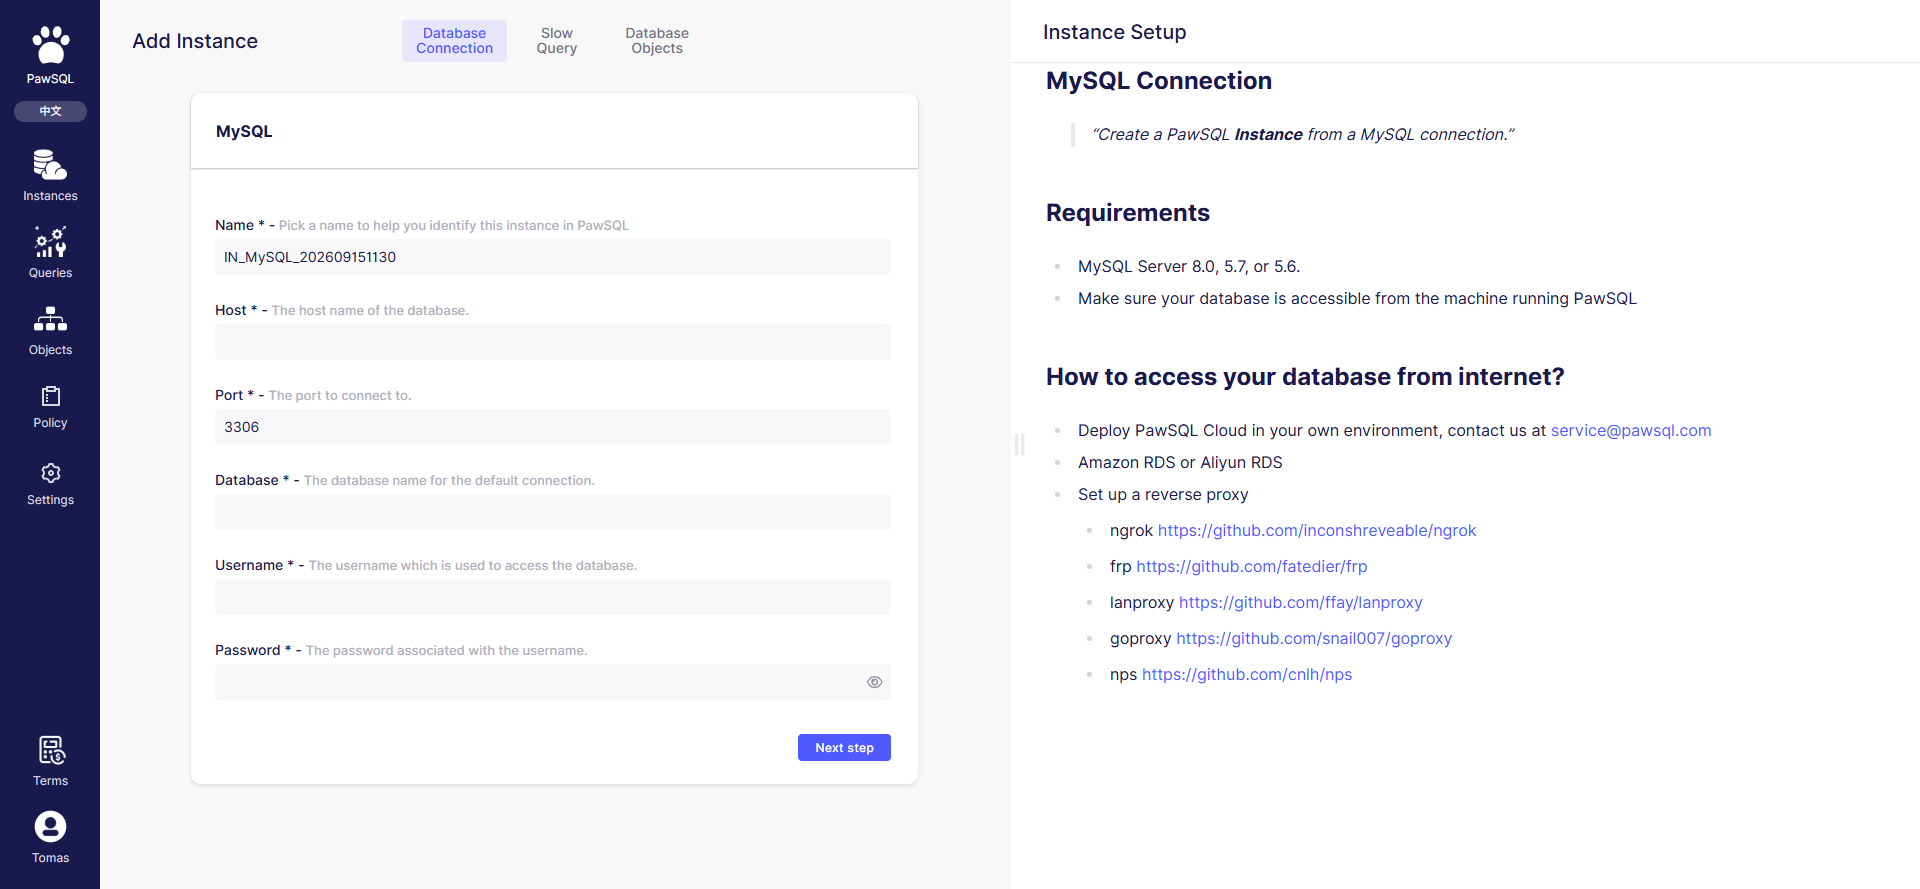Open the service@pawsql.com email link
This screenshot has width=1920, height=889.
point(1631,430)
